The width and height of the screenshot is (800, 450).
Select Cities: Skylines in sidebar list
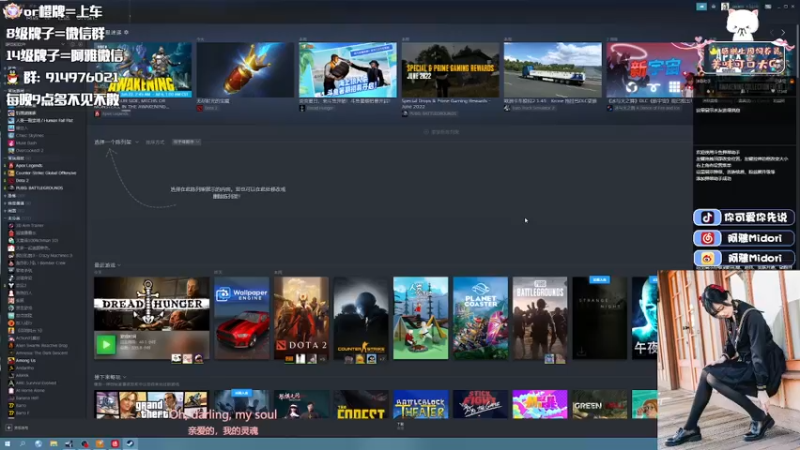coord(30,136)
